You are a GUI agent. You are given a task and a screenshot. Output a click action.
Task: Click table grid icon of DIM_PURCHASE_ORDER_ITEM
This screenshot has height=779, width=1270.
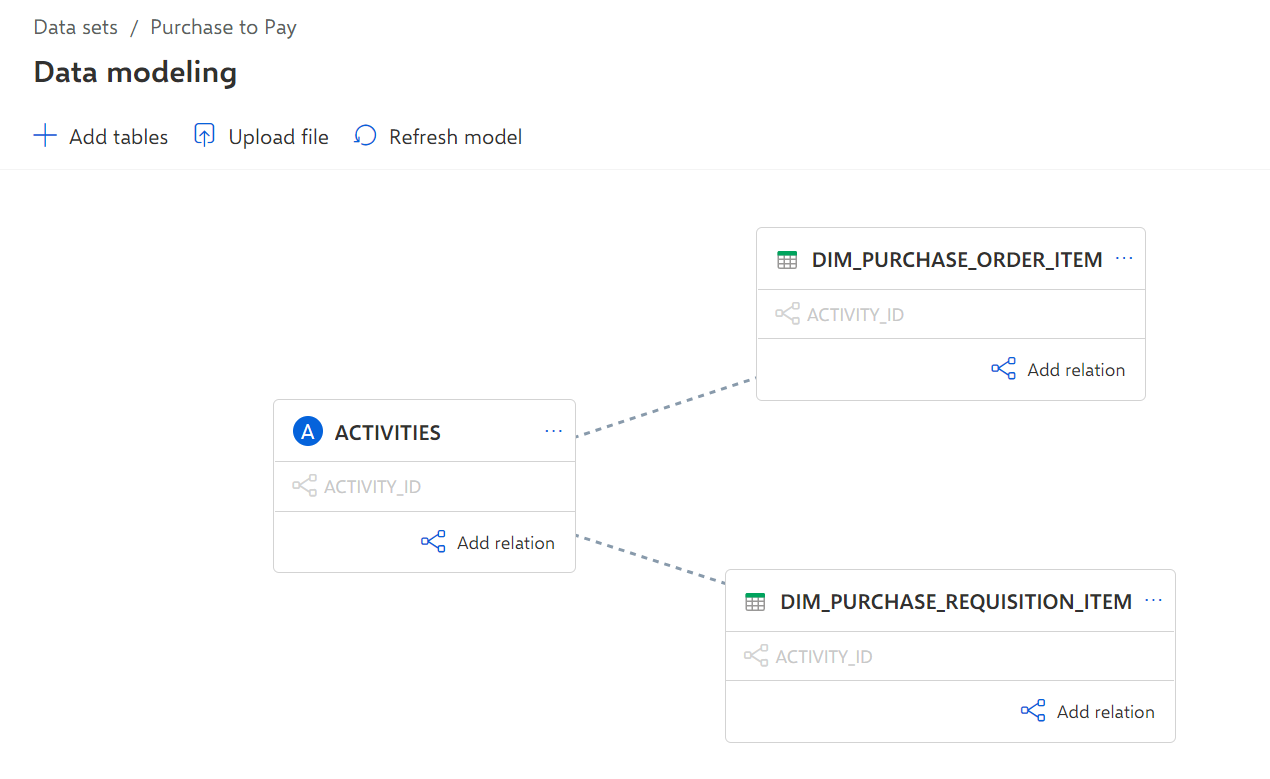[x=787, y=260]
